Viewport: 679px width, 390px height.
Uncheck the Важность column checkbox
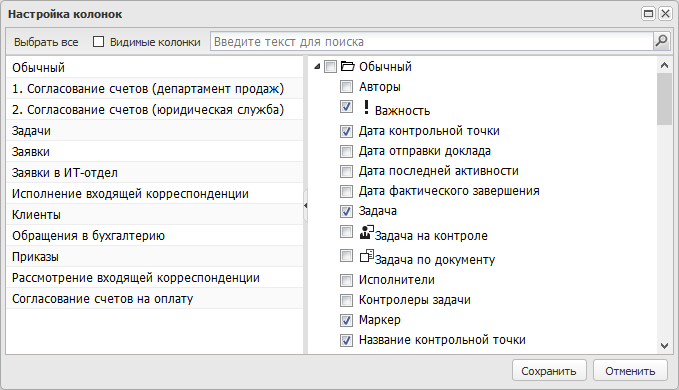click(346, 106)
